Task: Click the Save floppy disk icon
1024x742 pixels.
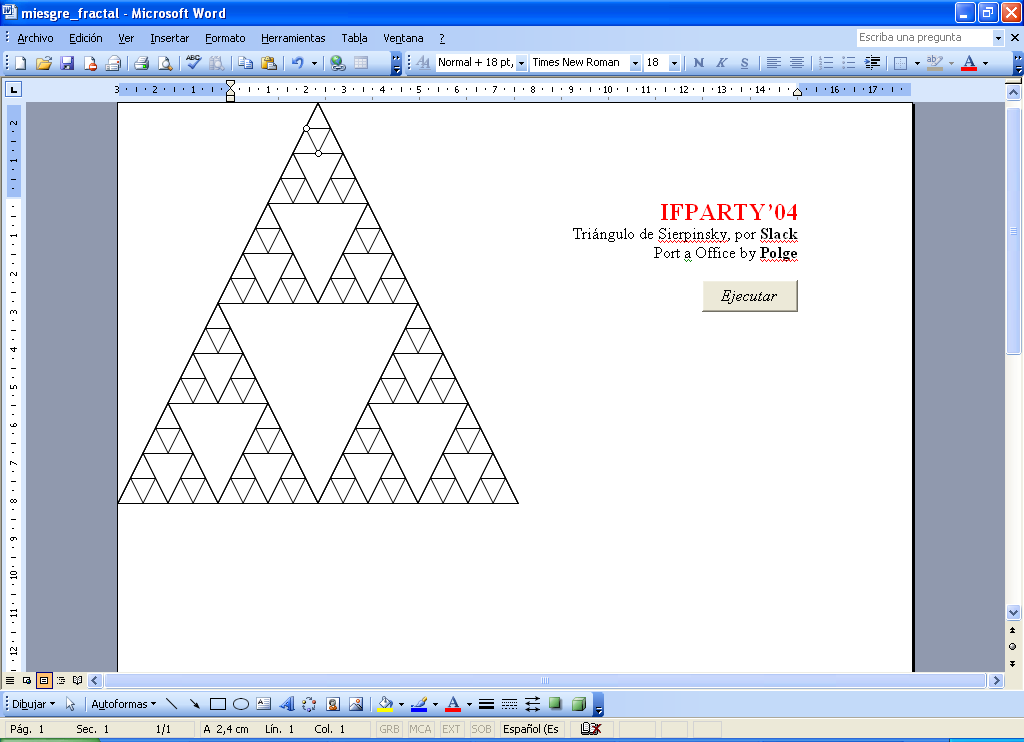Action: coord(67,63)
